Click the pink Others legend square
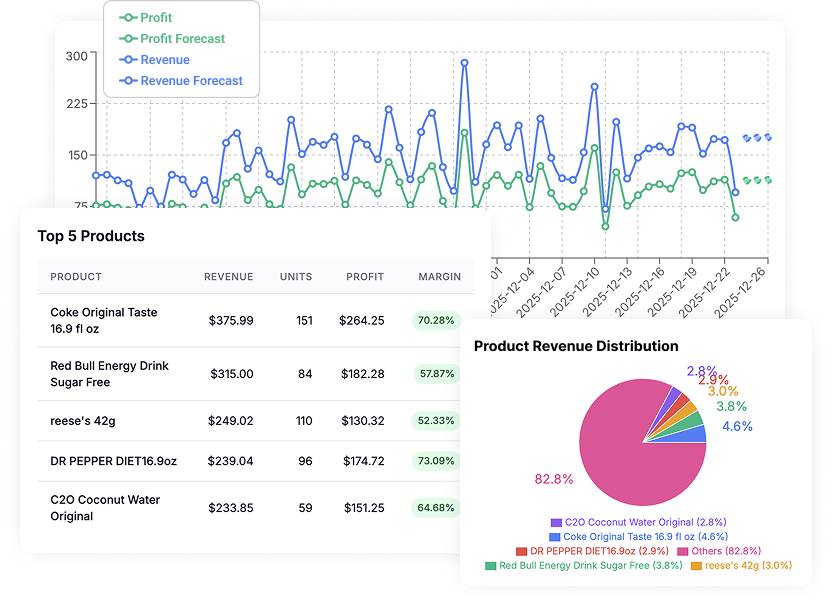Screen dimensions: 832x606 coord(683,551)
